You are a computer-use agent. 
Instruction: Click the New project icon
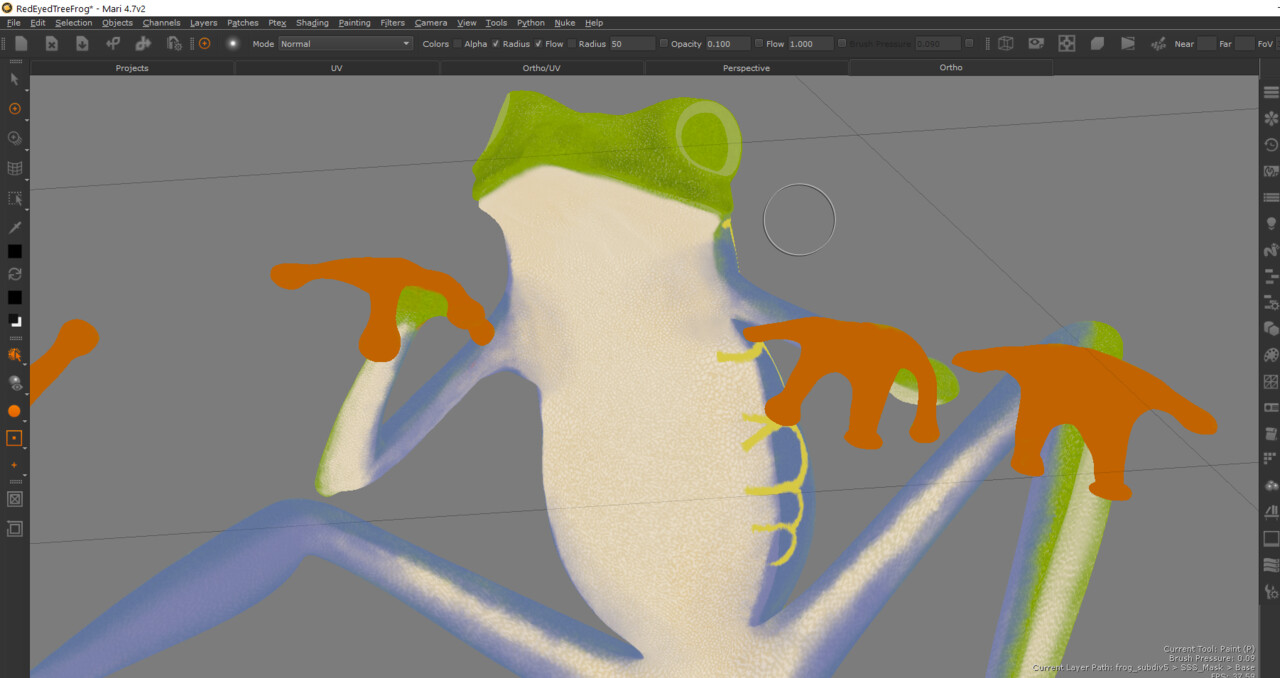(21, 44)
